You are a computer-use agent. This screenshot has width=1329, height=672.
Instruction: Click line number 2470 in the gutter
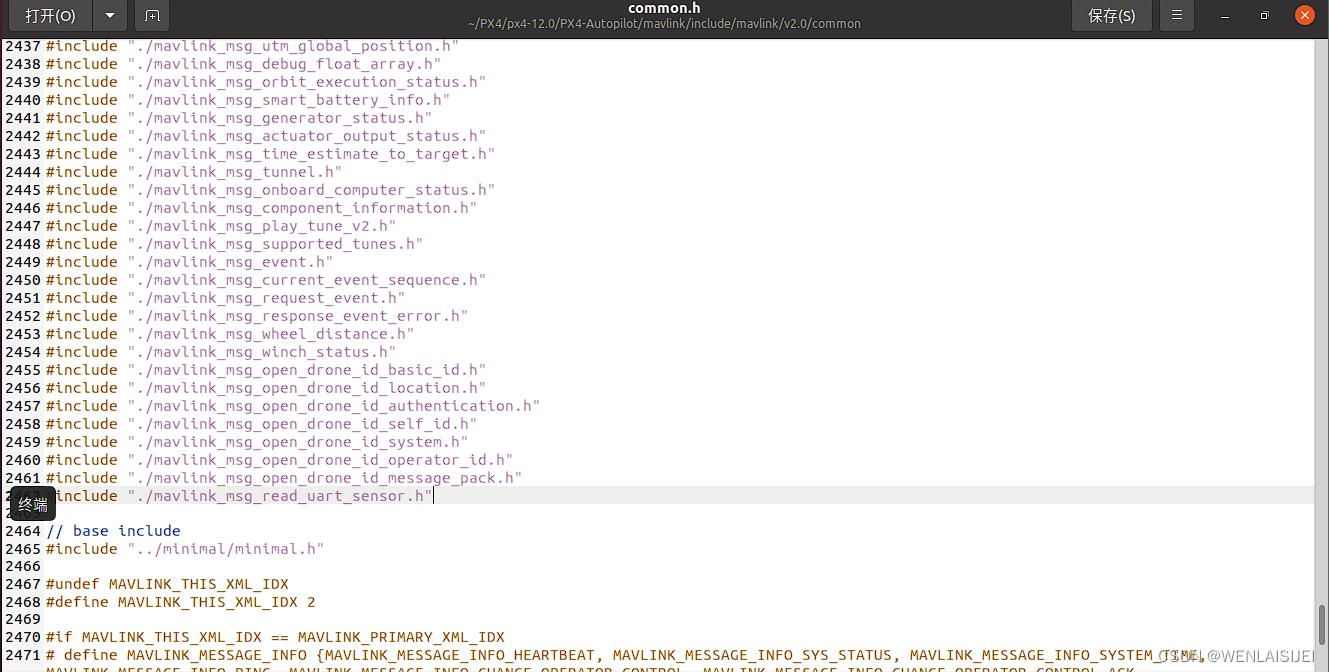tap(23, 637)
